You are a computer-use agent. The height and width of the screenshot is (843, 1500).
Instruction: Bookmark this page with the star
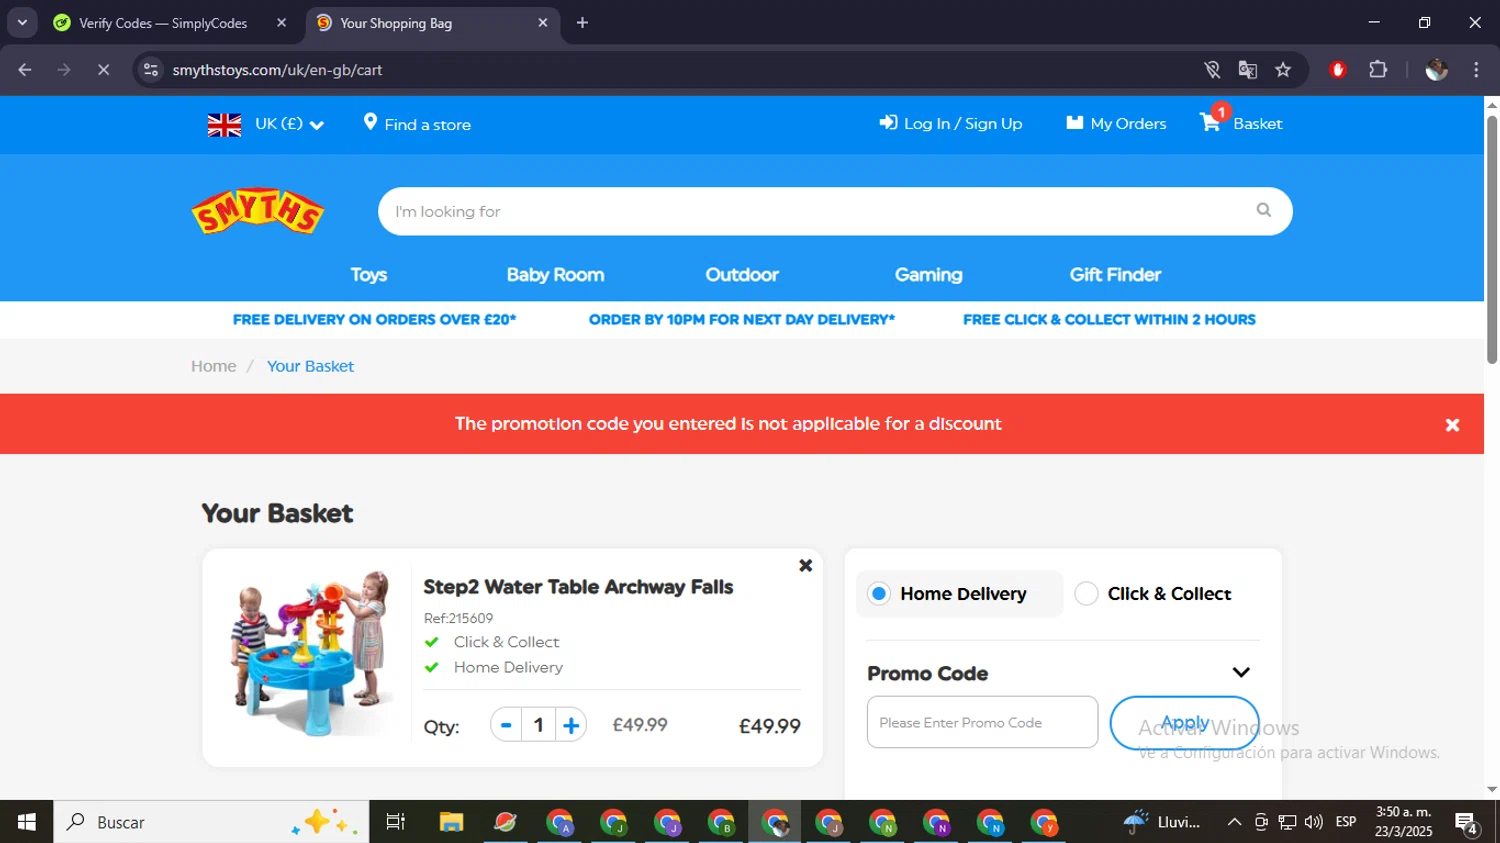[x=1283, y=69]
